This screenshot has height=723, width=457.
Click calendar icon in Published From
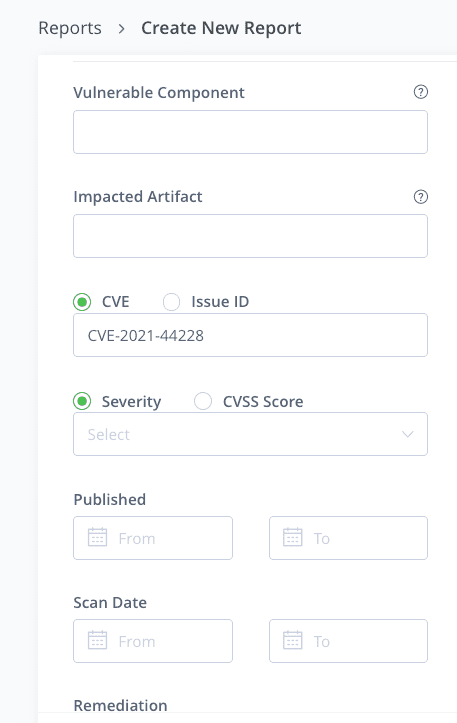click(x=97, y=538)
